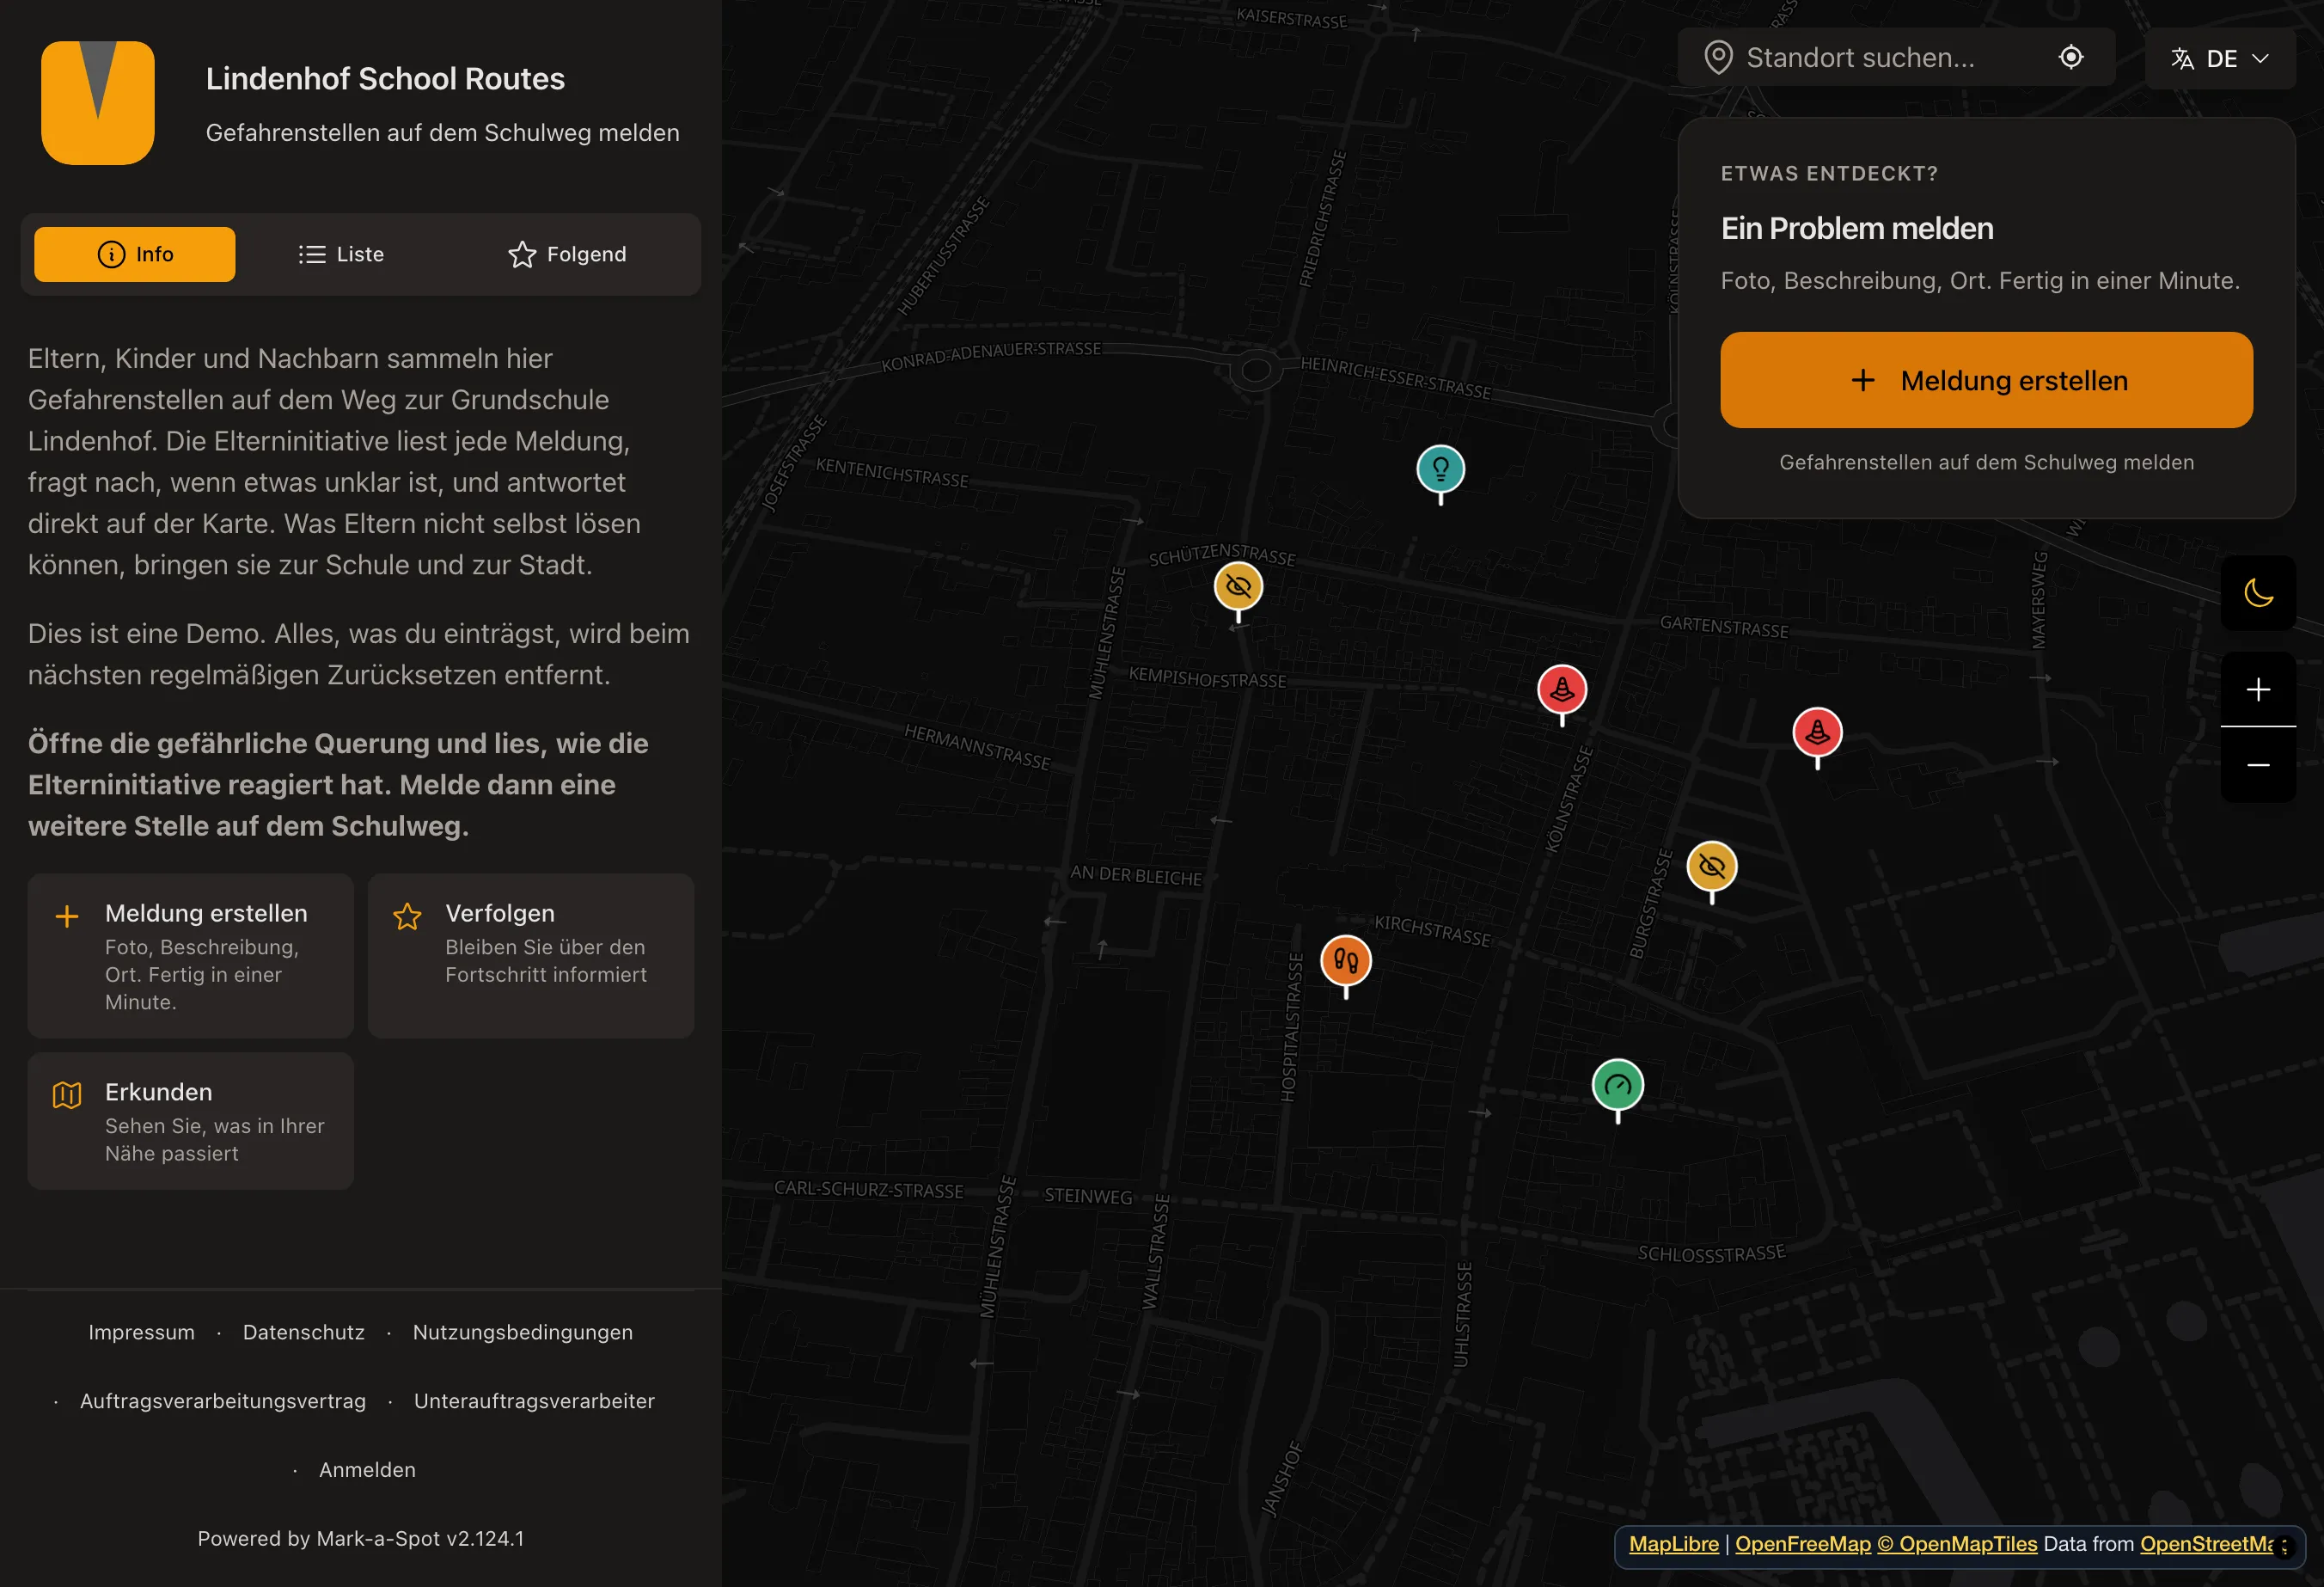Zoom in the map with plus button

[2258, 690]
